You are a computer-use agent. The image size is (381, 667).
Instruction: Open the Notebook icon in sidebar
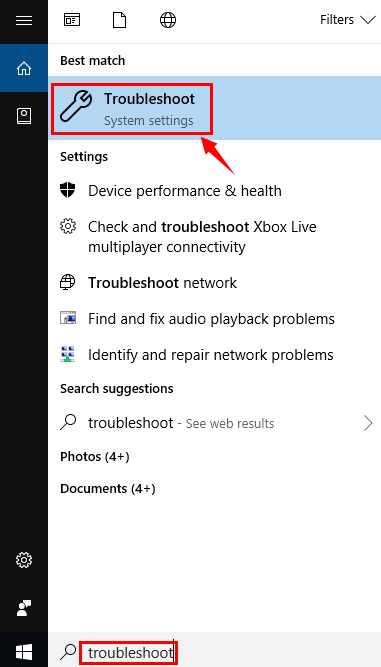pyautogui.click(x=24, y=116)
